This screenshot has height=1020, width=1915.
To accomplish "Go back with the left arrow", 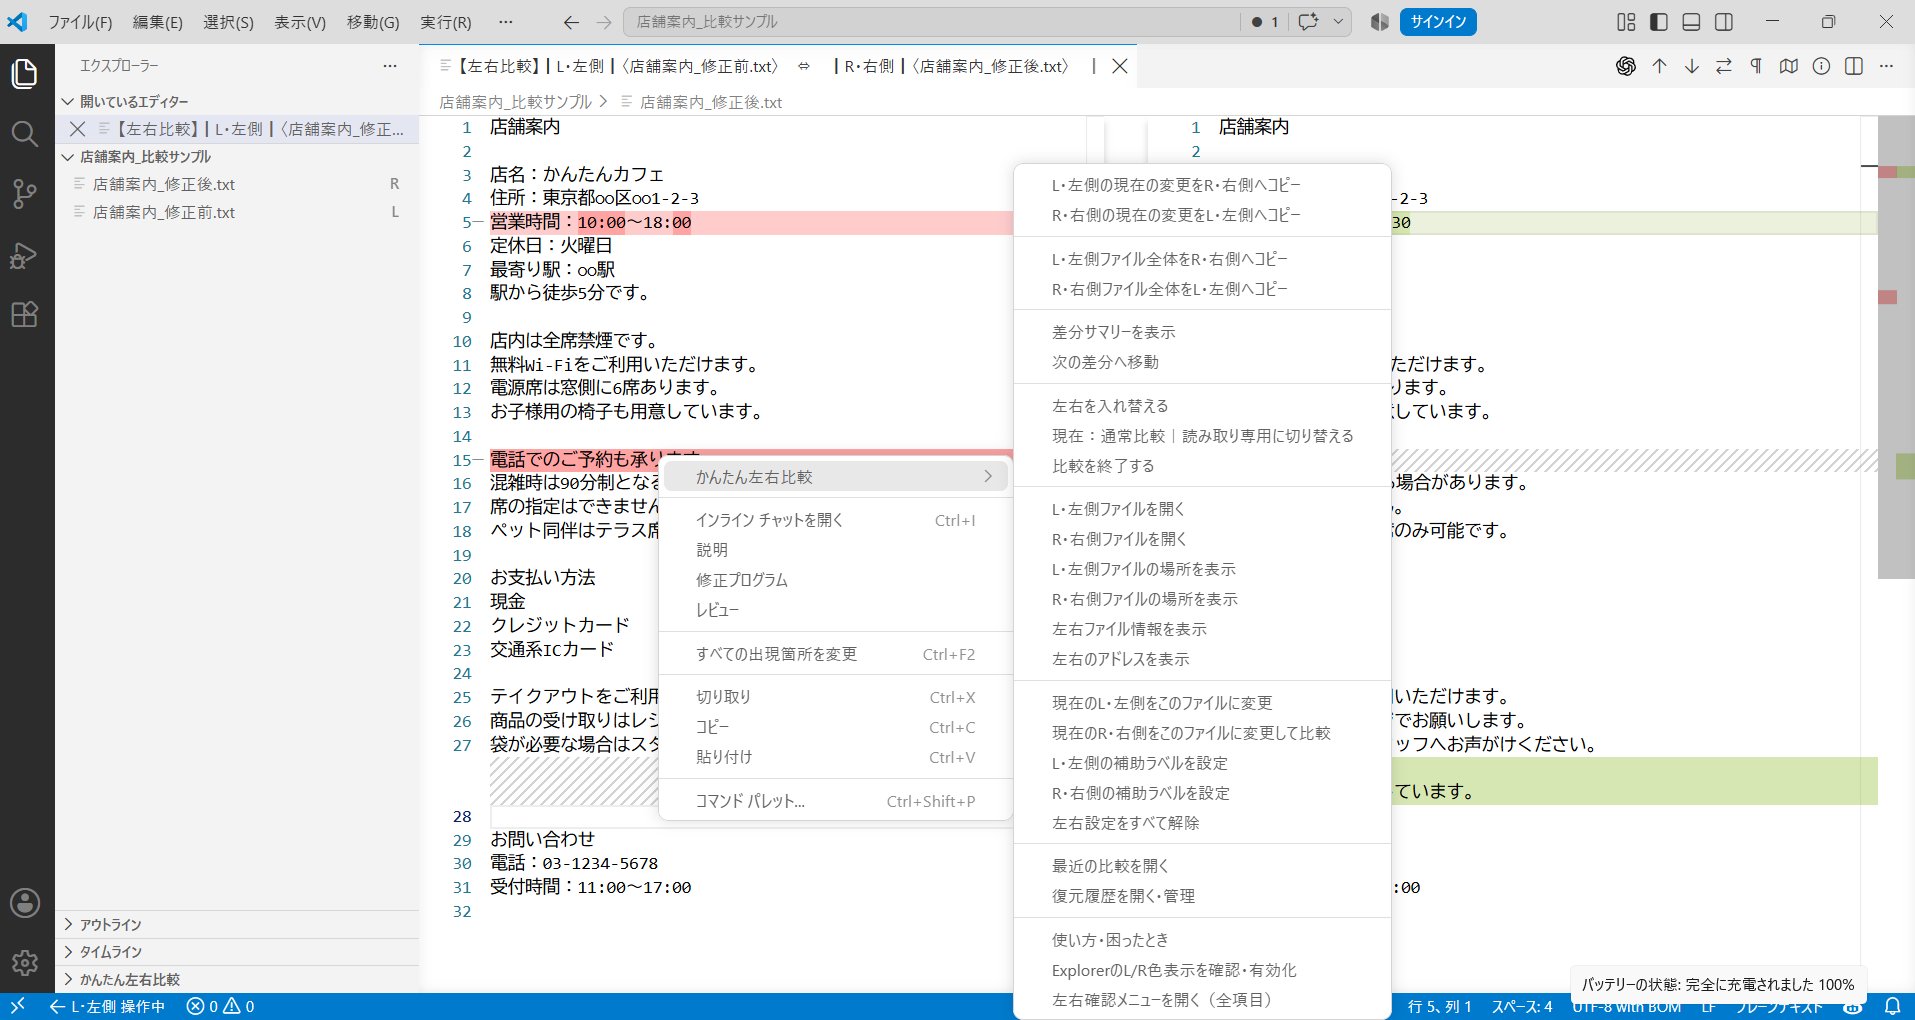I will (571, 22).
